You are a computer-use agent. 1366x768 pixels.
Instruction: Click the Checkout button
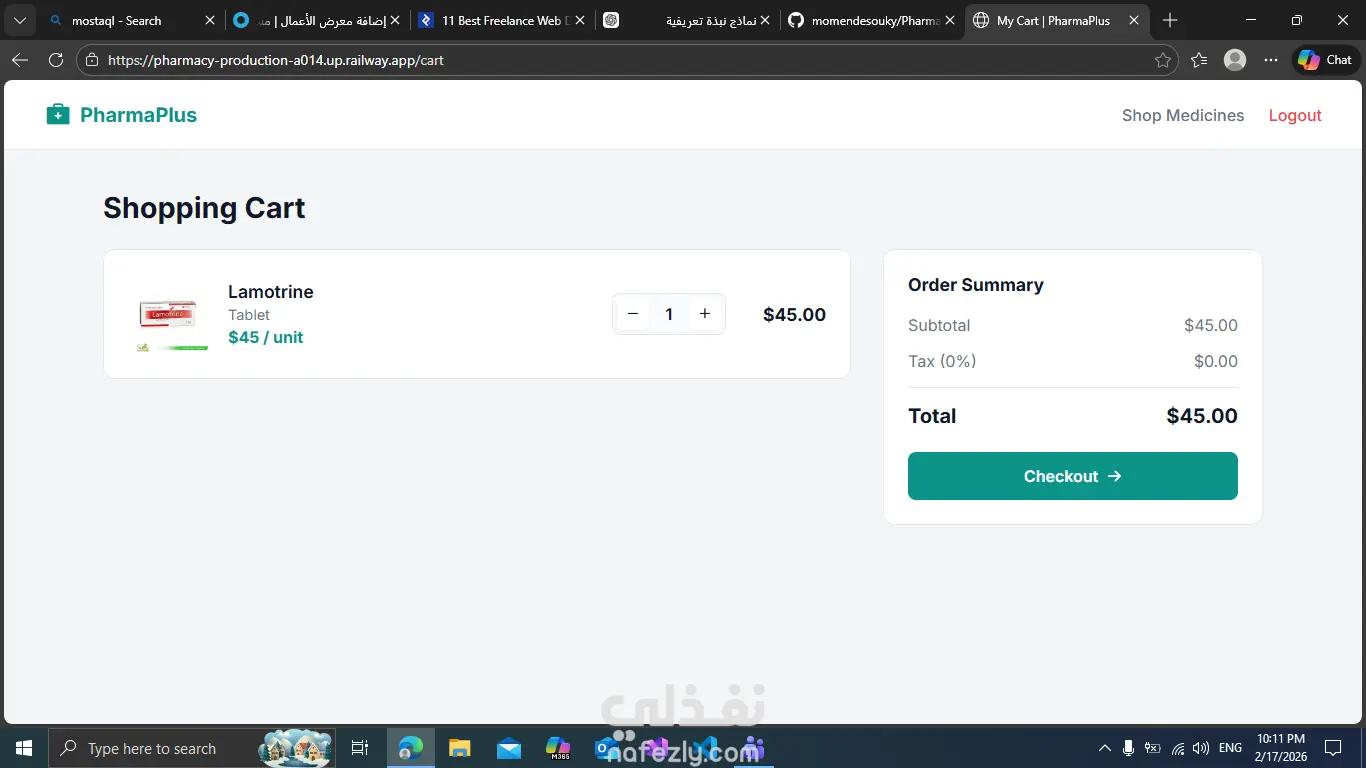pos(1073,476)
